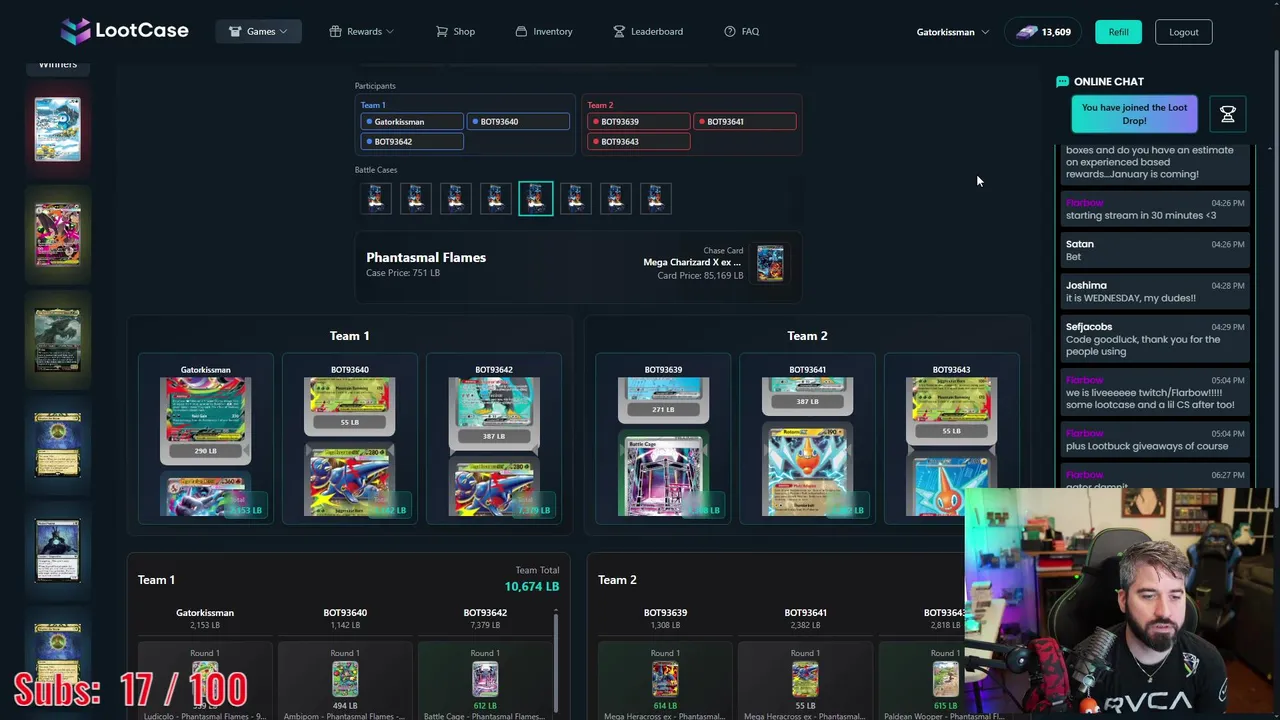View the Leaderboard page
This screenshot has width=1280, height=720.
pyautogui.click(x=648, y=31)
